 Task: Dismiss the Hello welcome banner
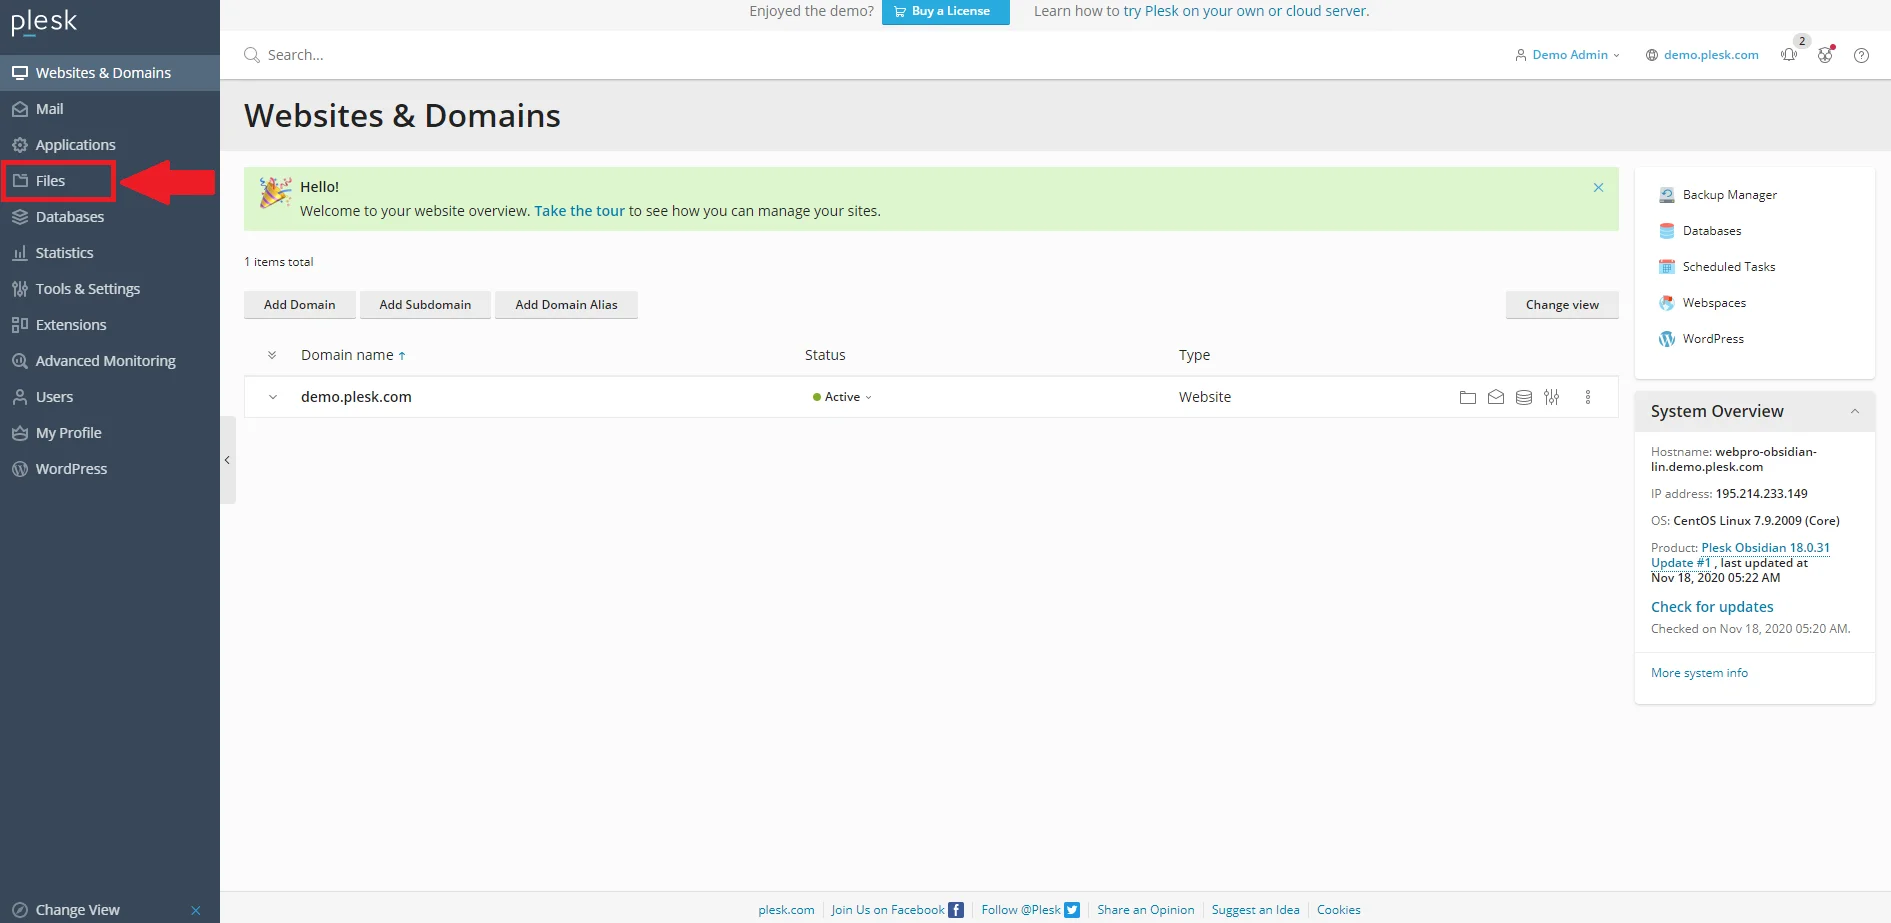[x=1598, y=187]
